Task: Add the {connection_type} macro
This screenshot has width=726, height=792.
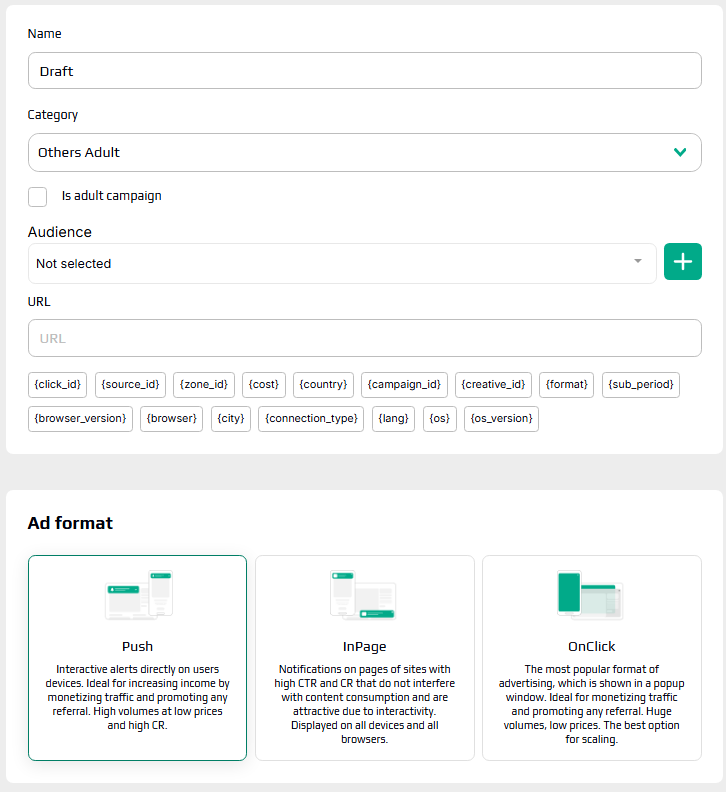Action: pyautogui.click(x=311, y=419)
